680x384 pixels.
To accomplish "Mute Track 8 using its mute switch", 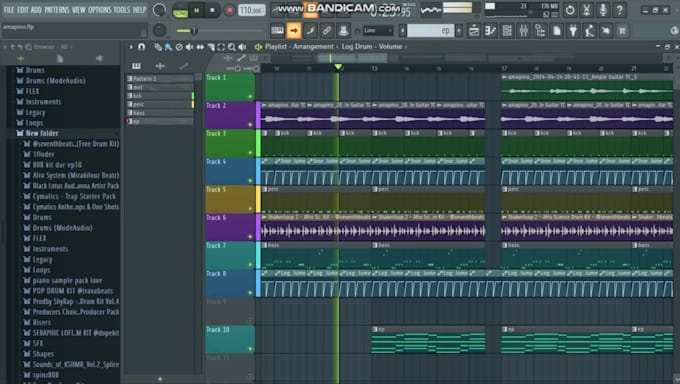I will click(x=250, y=292).
